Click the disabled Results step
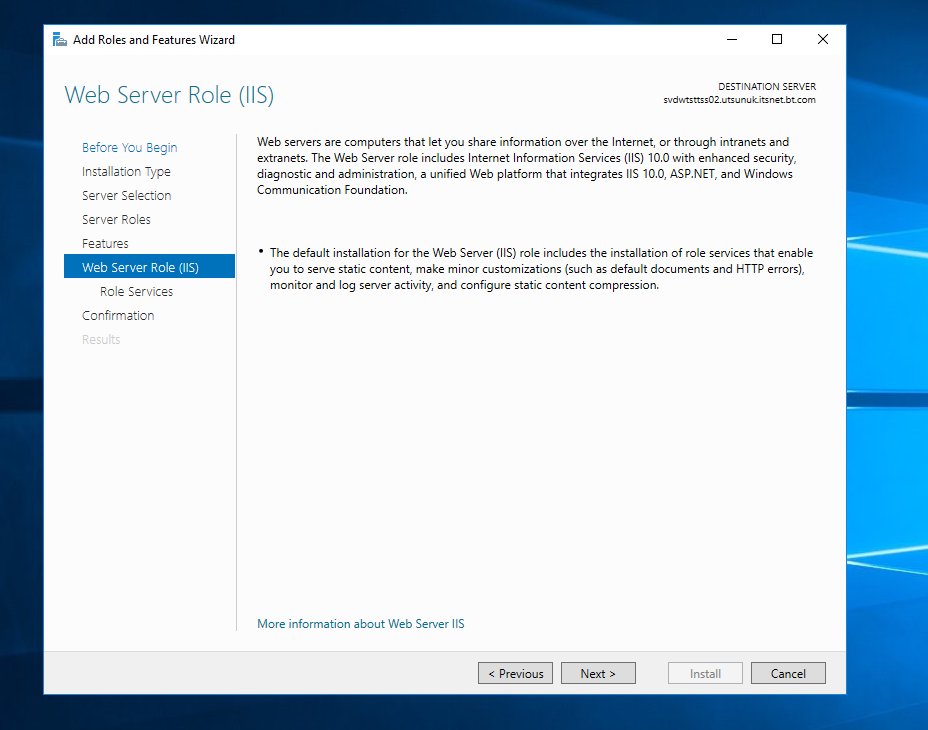Screen dimensions: 928x730 [101, 339]
